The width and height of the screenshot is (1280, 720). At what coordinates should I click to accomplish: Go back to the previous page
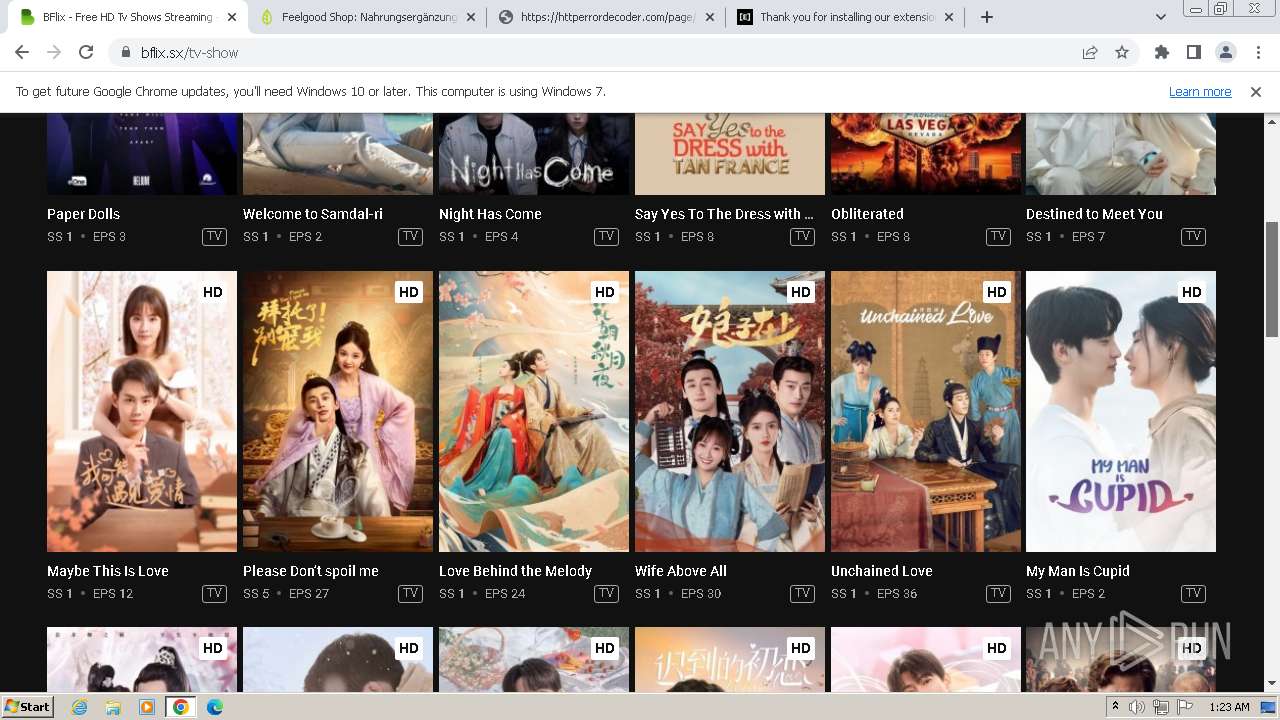[x=22, y=53]
